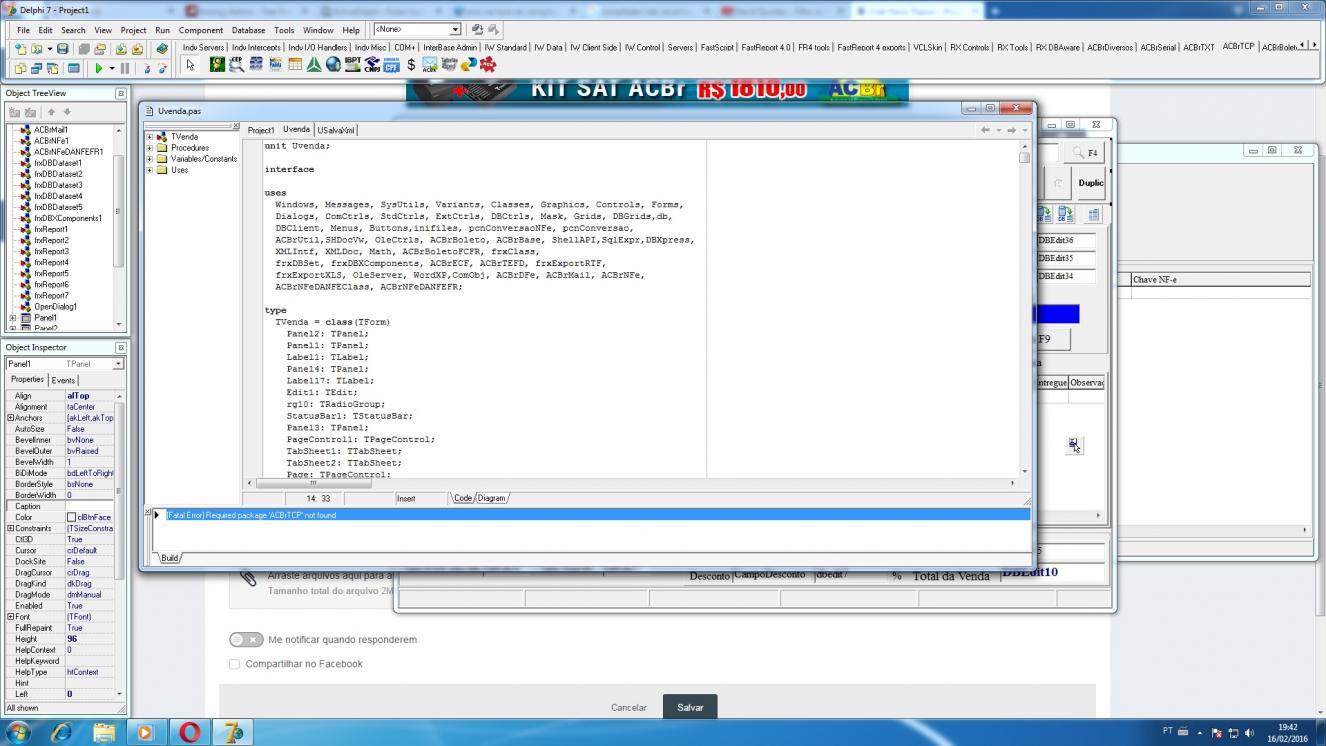1326x746 pixels.
Task: Click Toggle Form/Unit toolbar icon
Action: pyautogui.click(x=52, y=68)
